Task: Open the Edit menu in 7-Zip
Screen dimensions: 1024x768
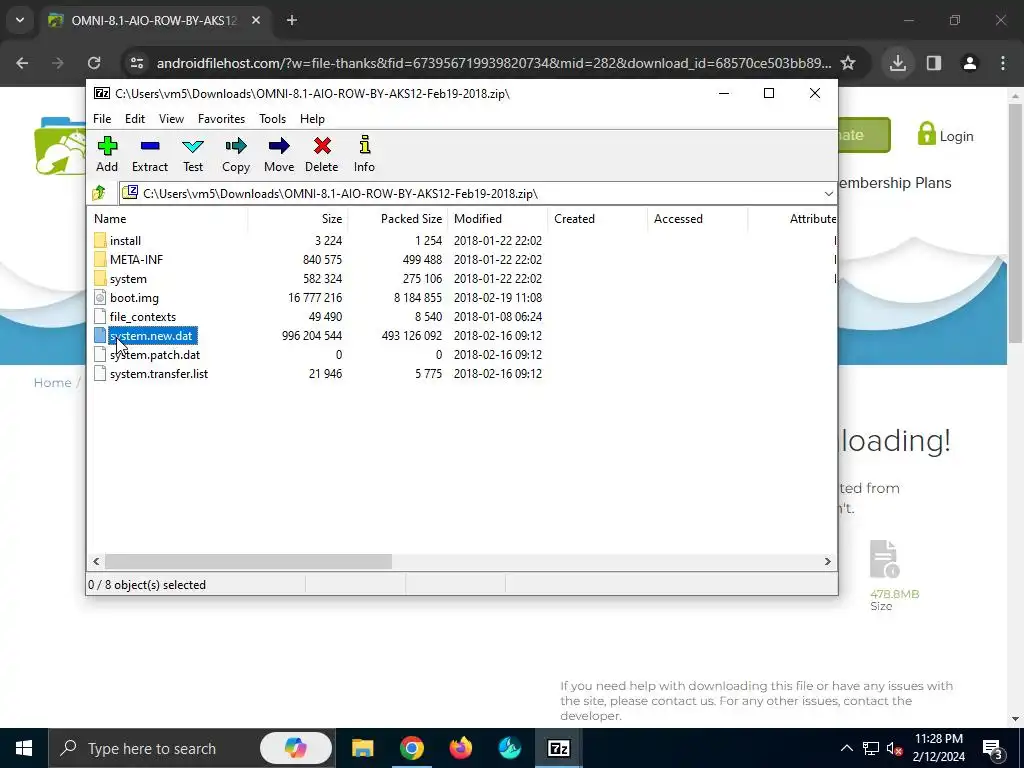Action: (x=135, y=119)
